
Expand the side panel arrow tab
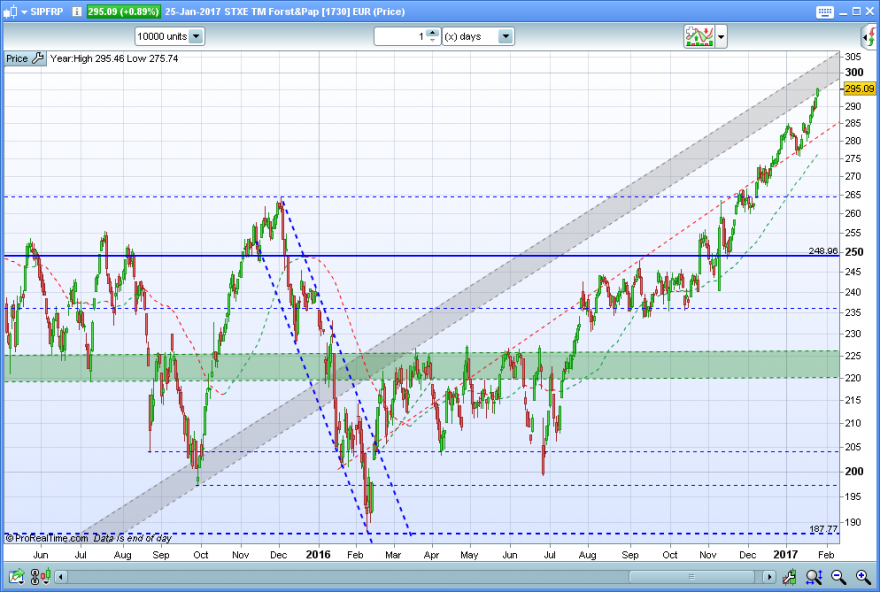(869, 37)
